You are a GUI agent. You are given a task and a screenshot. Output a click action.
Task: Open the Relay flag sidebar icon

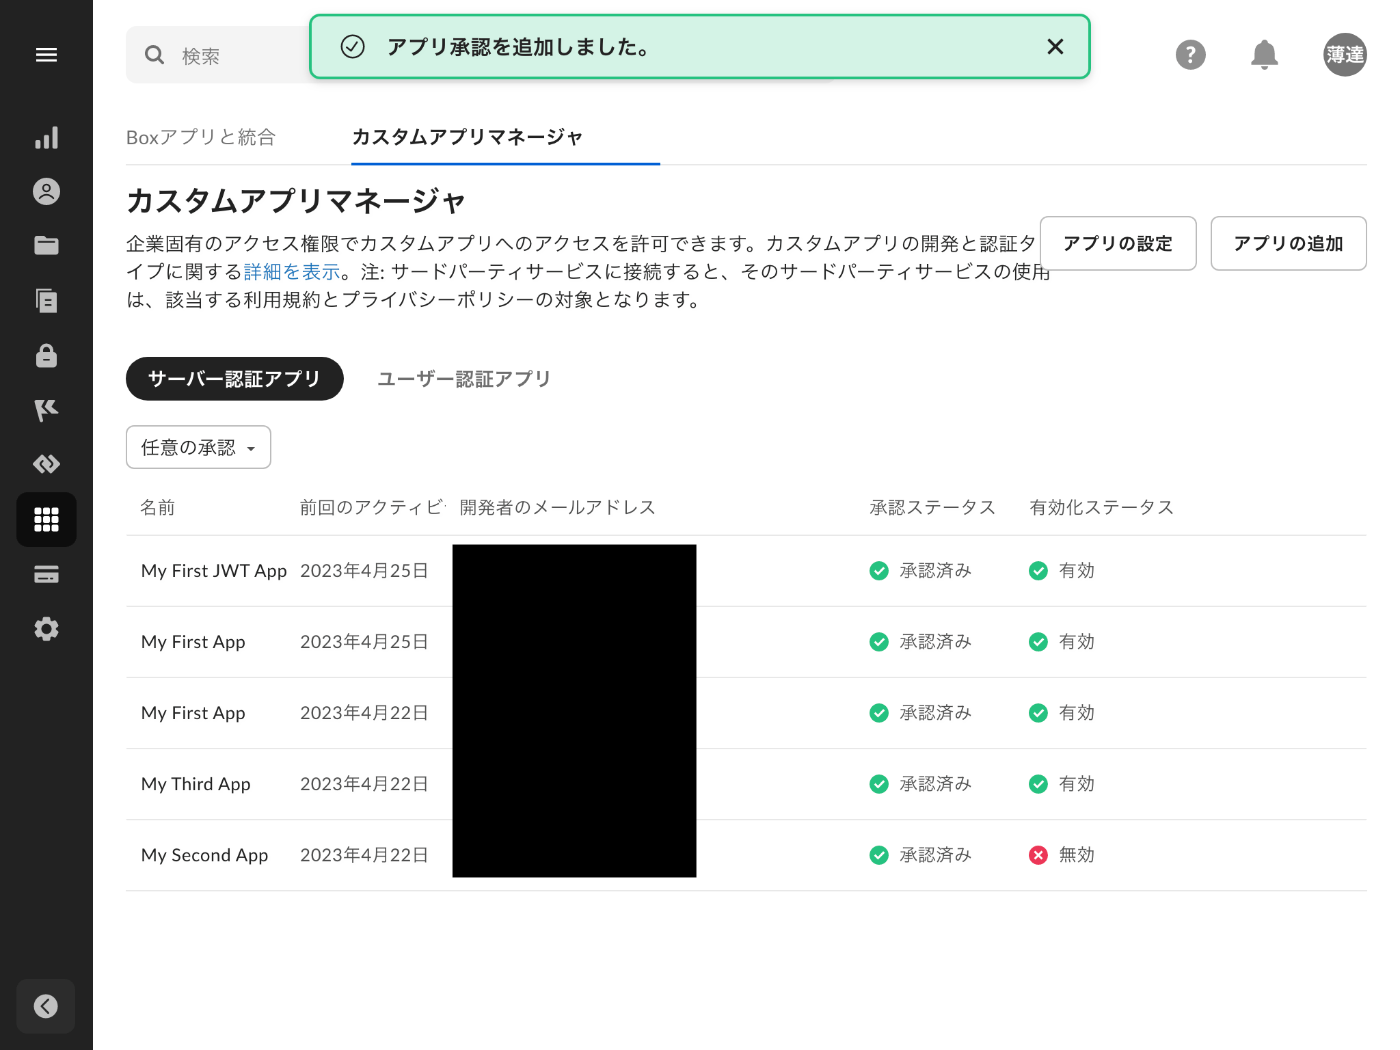click(x=46, y=410)
